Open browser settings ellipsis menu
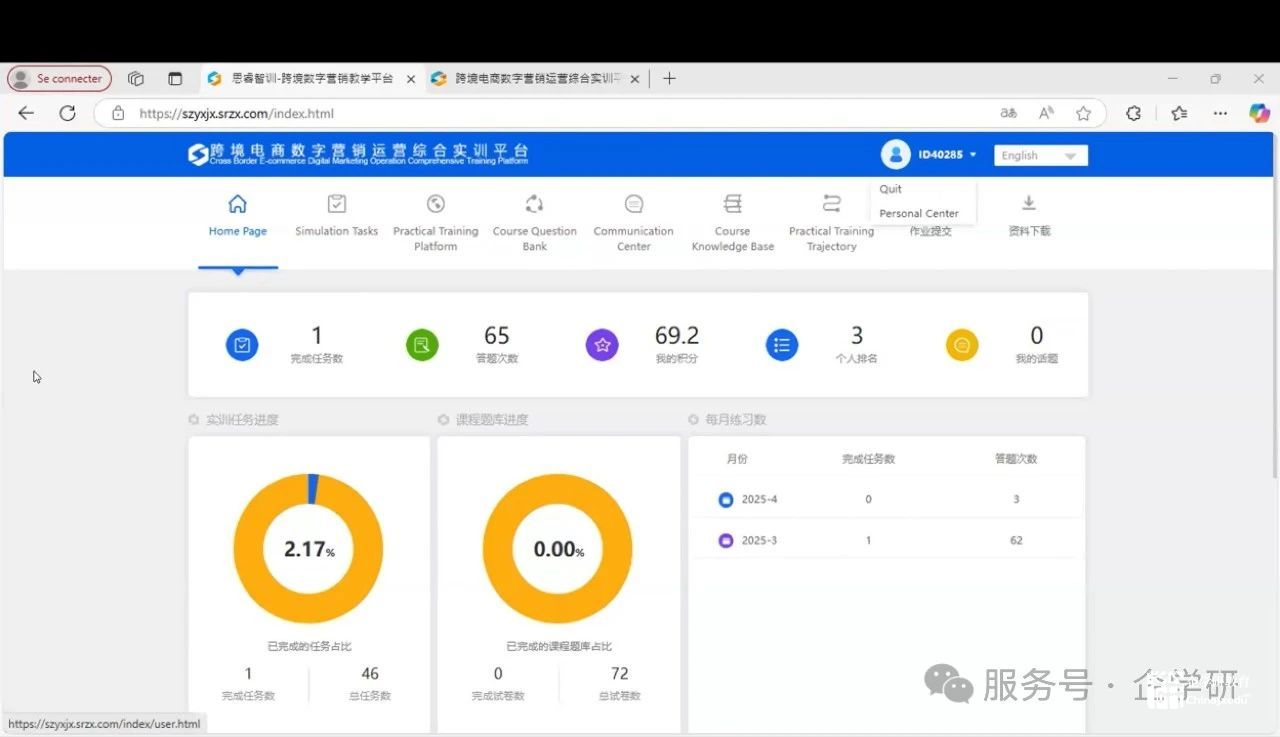This screenshot has height=737, width=1280. 1220,113
